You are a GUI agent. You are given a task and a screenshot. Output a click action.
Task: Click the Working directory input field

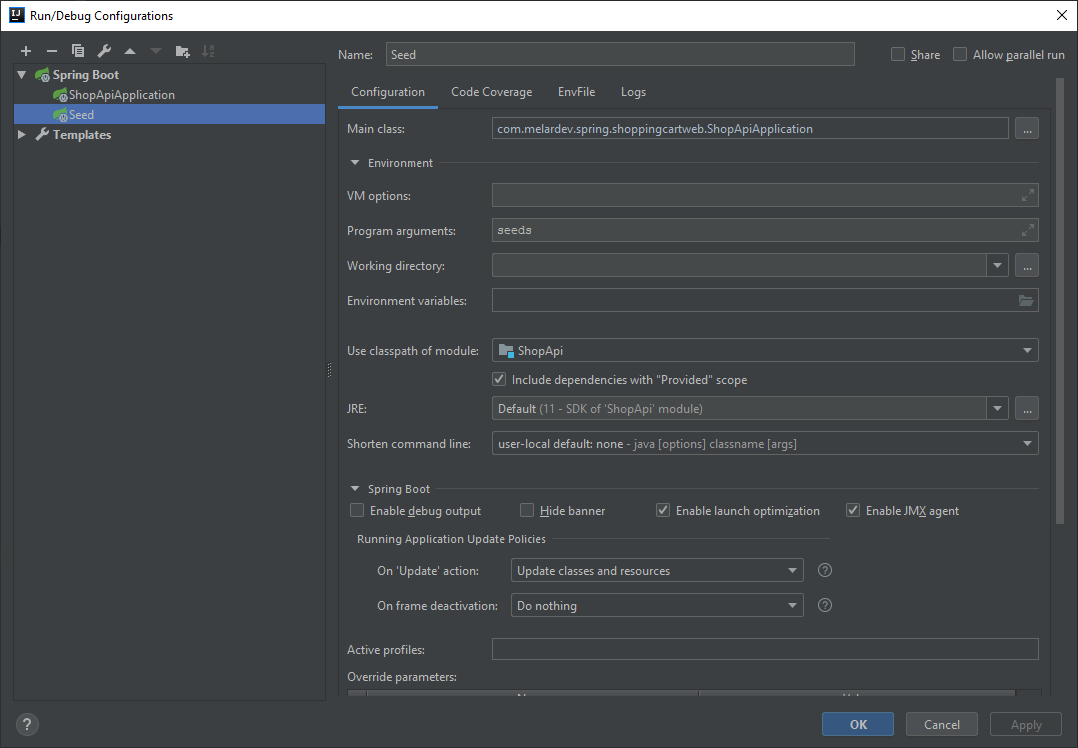pos(739,265)
